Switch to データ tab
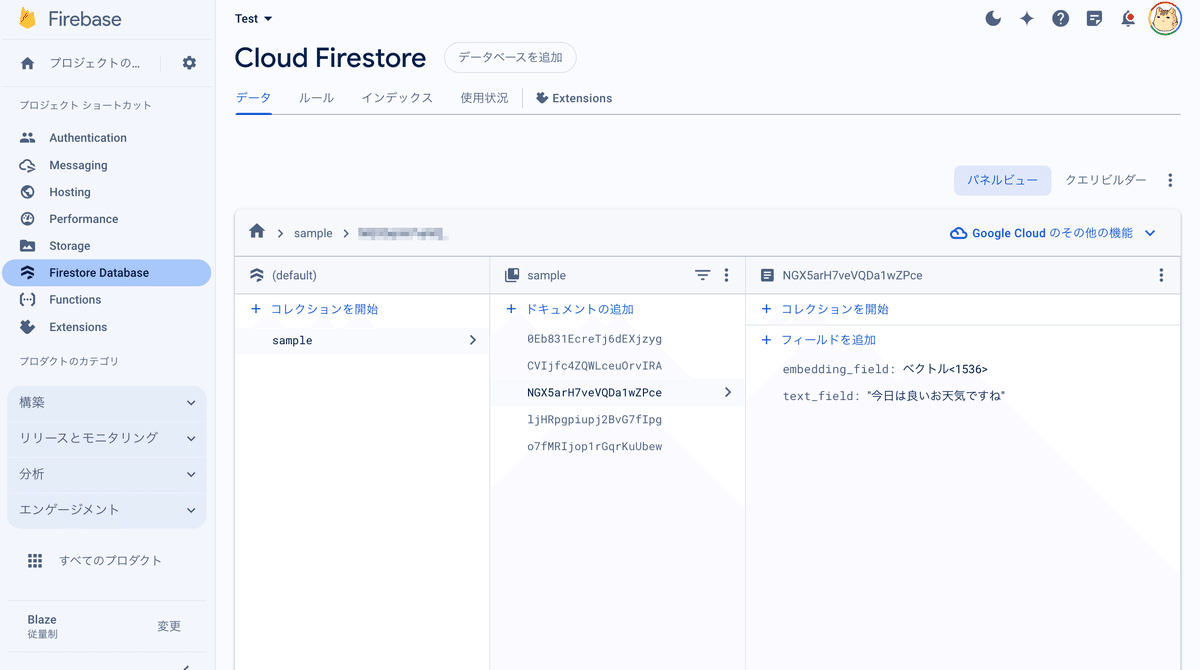Viewport: 1200px width, 670px height. pyautogui.click(x=253, y=98)
